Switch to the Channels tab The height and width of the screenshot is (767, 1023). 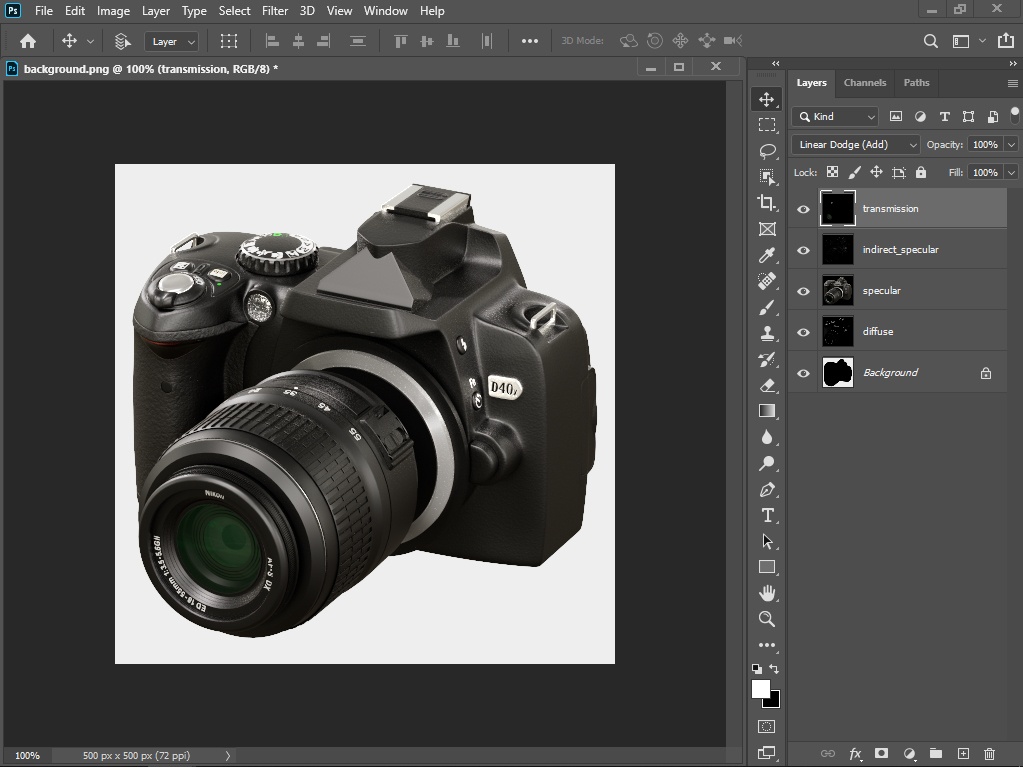864,83
